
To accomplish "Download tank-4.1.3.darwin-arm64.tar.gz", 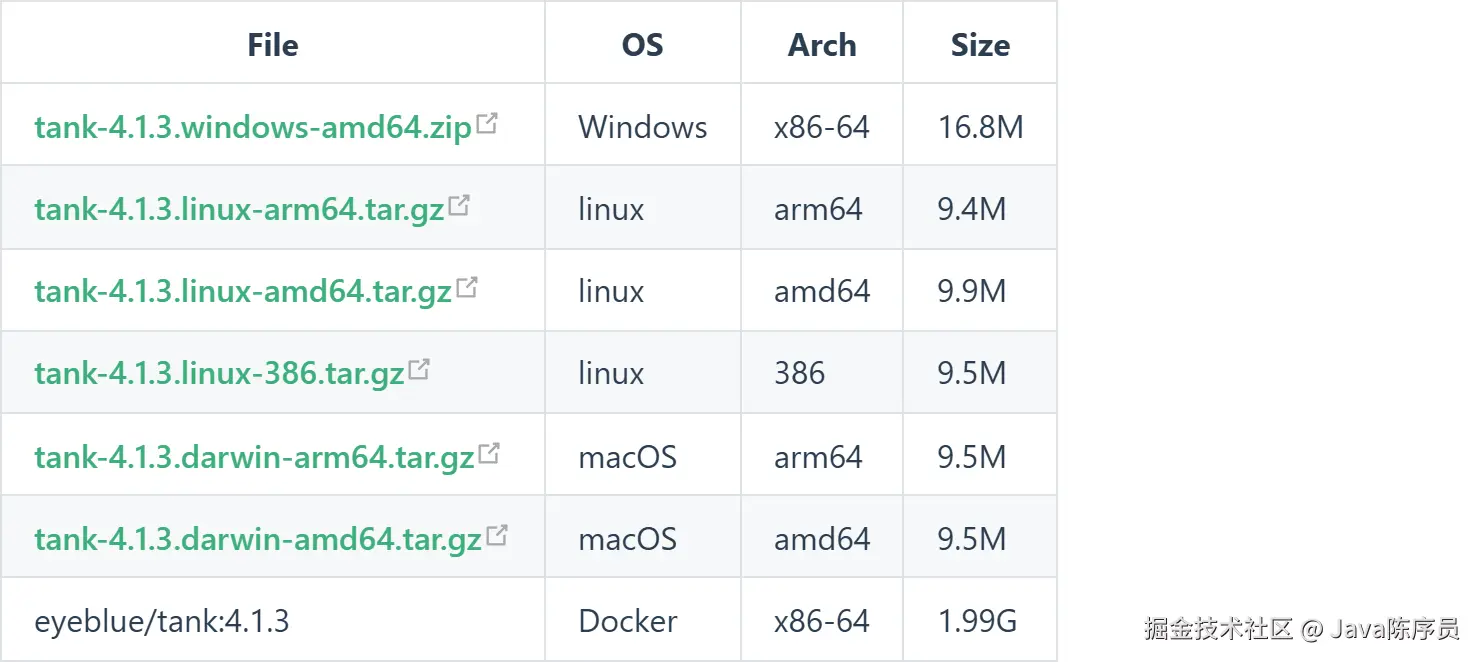I will pyautogui.click(x=254, y=458).
